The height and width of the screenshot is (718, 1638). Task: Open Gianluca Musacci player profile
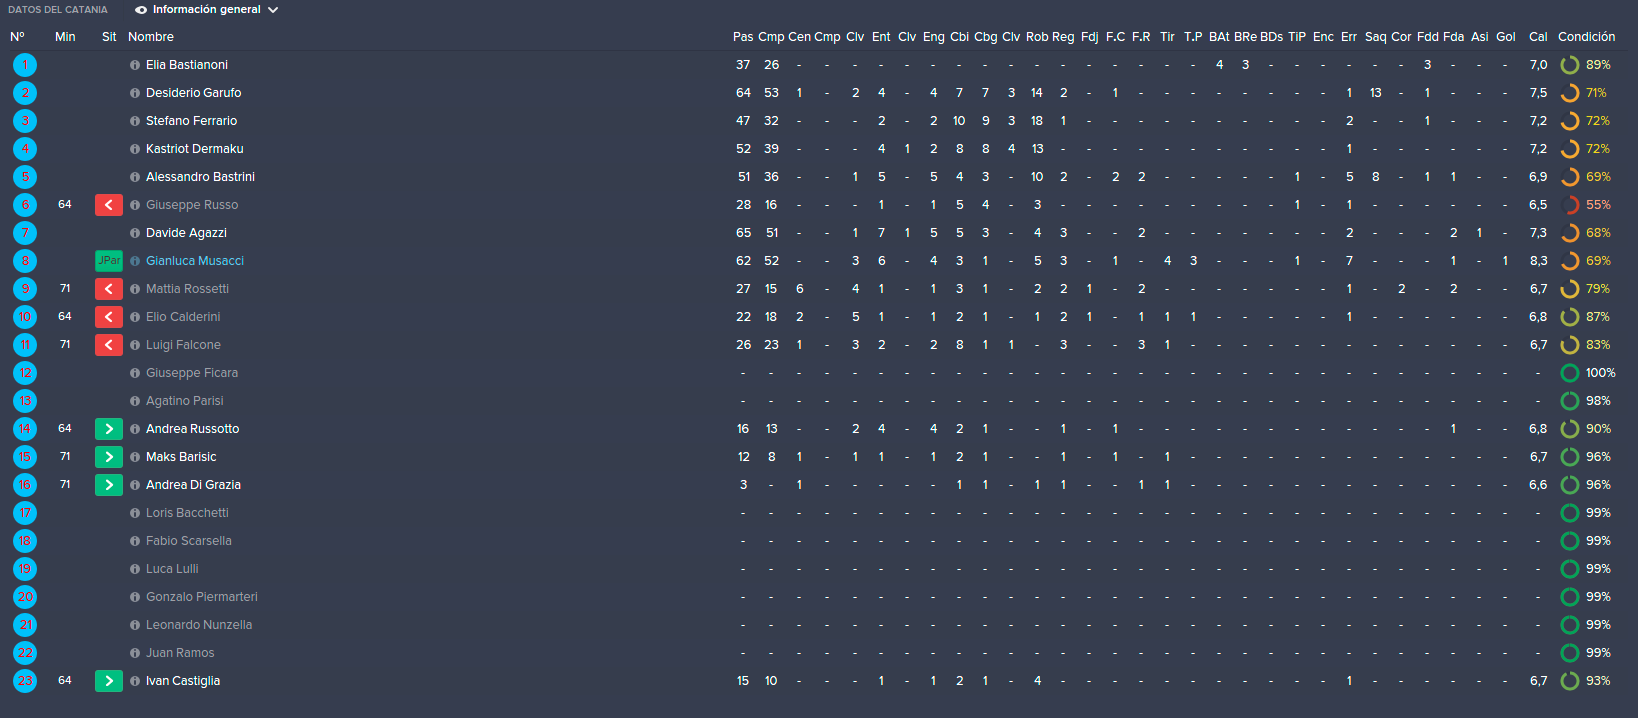(195, 261)
